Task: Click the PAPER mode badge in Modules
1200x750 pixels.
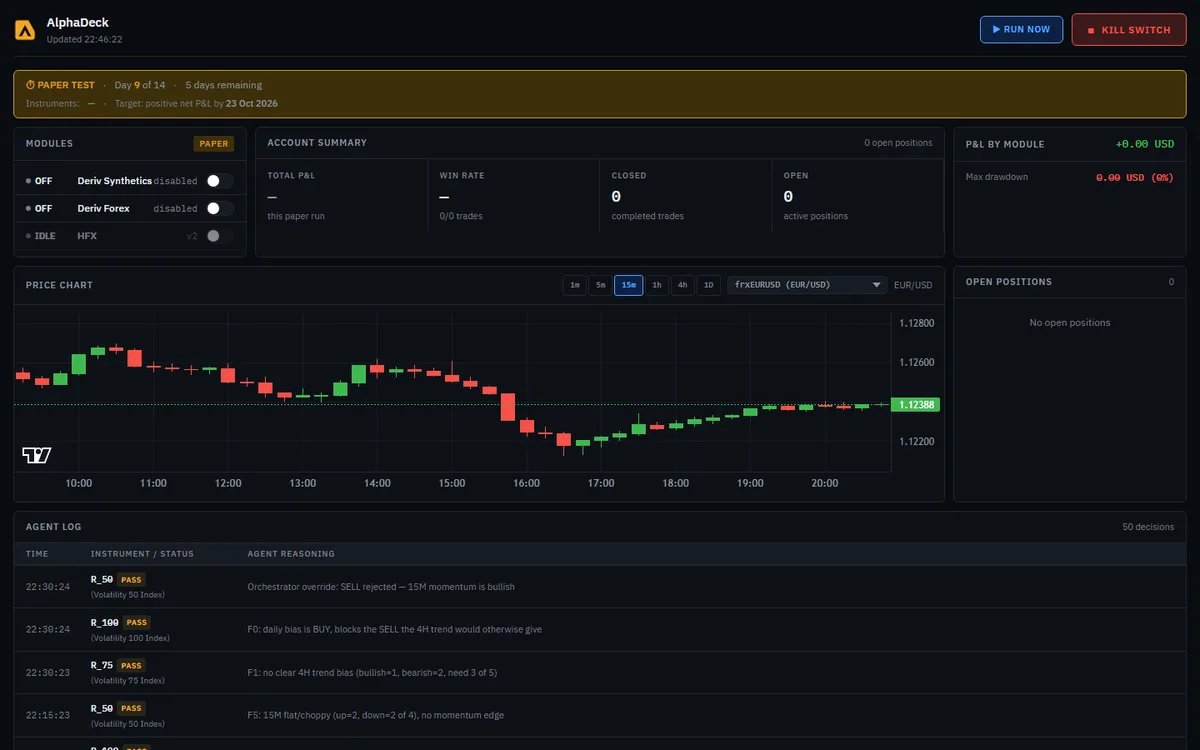Action: 214,143
